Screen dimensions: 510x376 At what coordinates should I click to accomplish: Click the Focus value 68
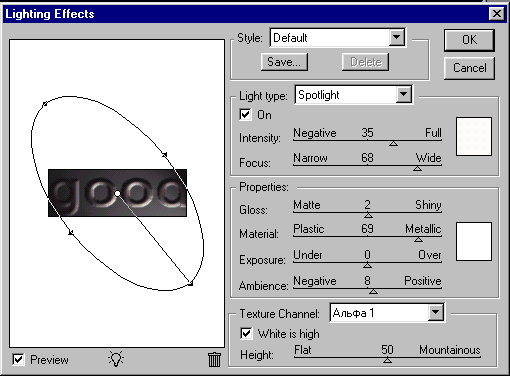click(367, 158)
